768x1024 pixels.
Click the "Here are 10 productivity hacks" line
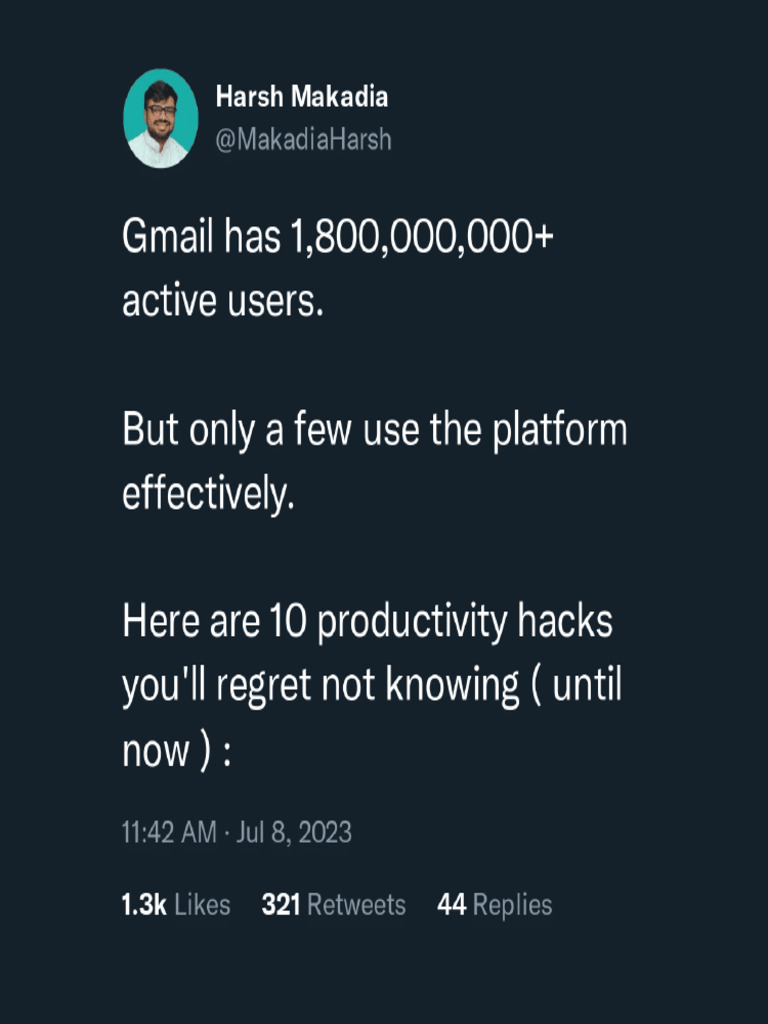pos(367,622)
